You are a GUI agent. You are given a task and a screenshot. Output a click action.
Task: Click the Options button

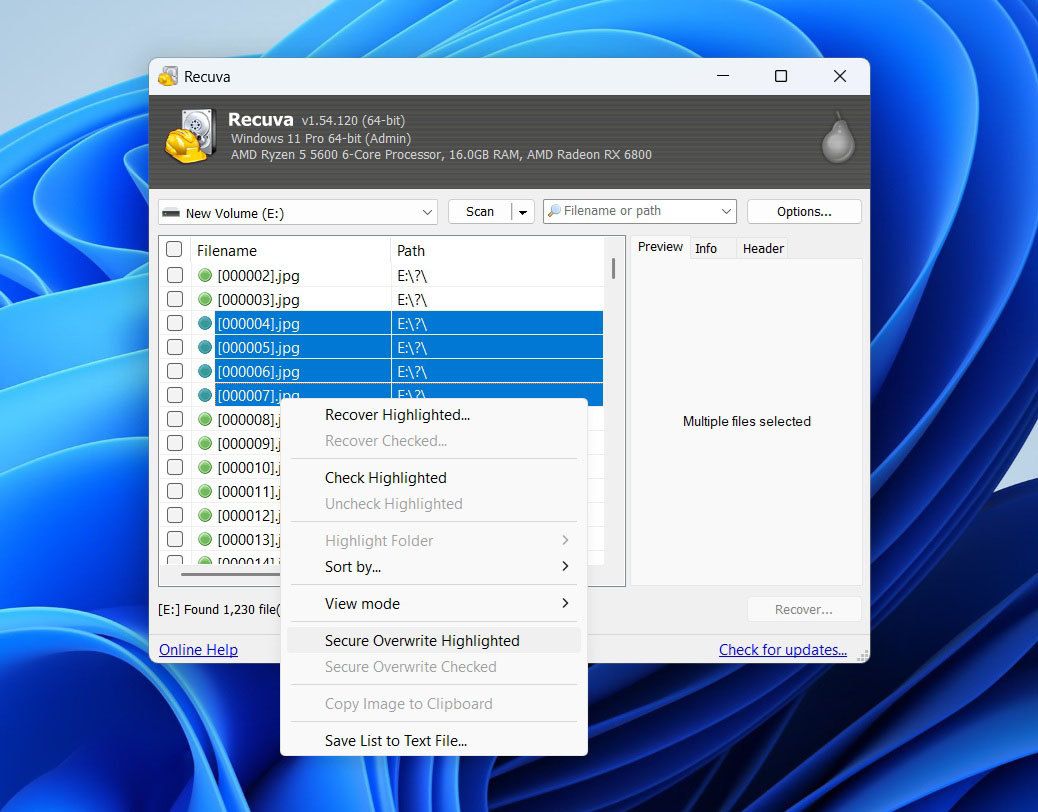point(803,211)
